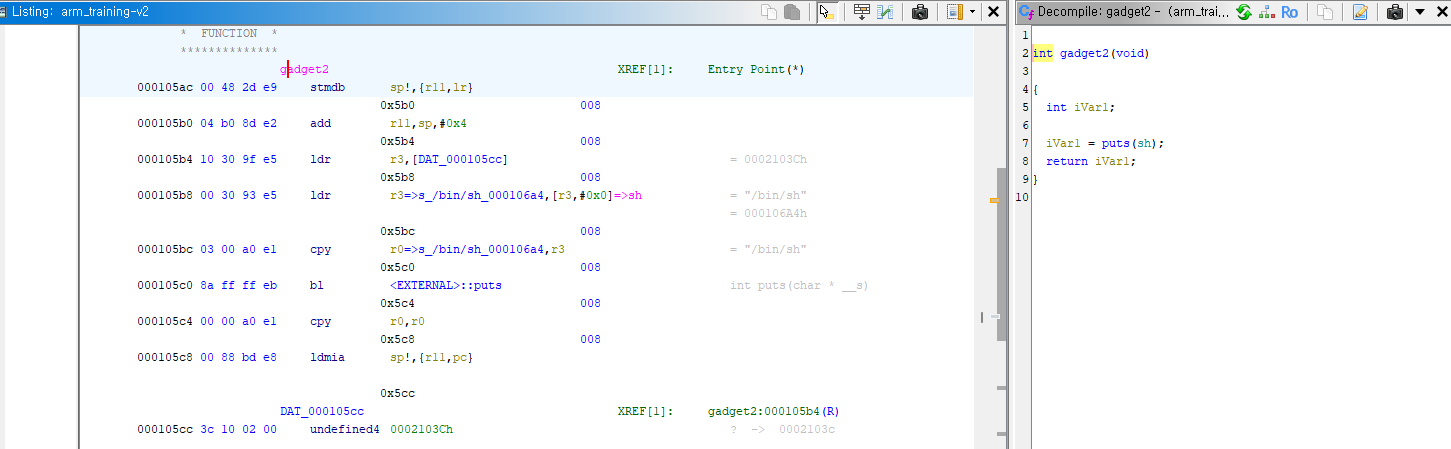The width and height of the screenshot is (1451, 449).
Task: Open the data type hierarchy icon
Action: pos(1267,12)
